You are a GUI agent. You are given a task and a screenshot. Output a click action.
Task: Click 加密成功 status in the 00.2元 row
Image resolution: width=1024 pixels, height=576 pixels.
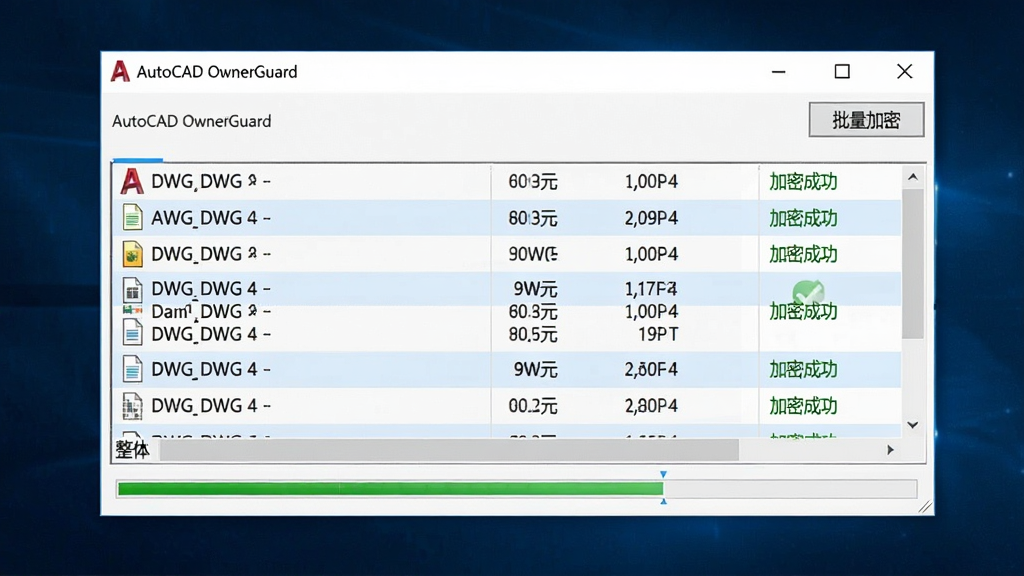[803, 406]
